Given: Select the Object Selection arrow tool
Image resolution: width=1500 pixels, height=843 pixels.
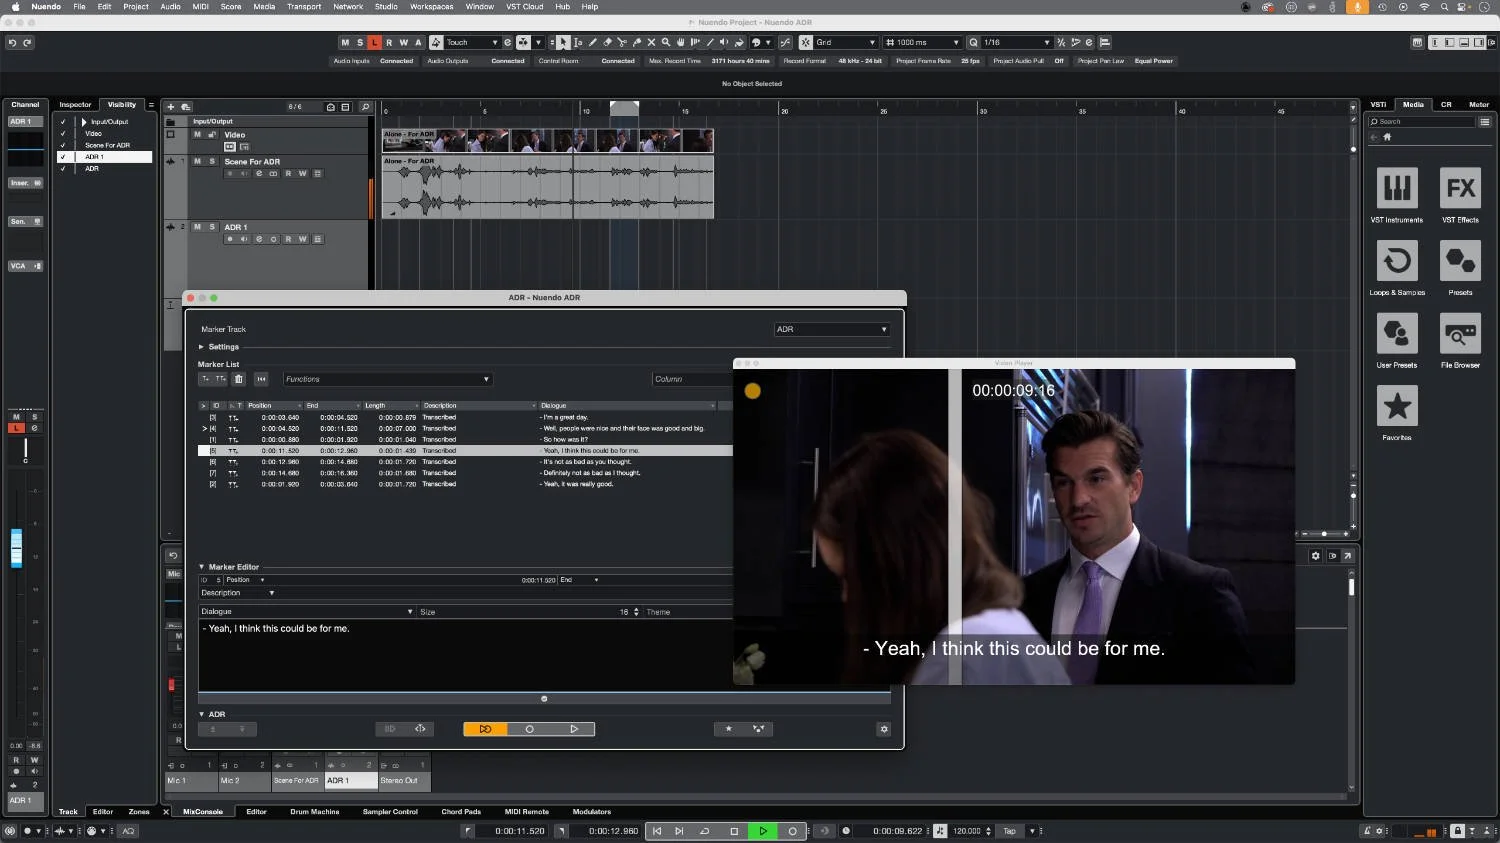Looking at the screenshot, I should (563, 42).
